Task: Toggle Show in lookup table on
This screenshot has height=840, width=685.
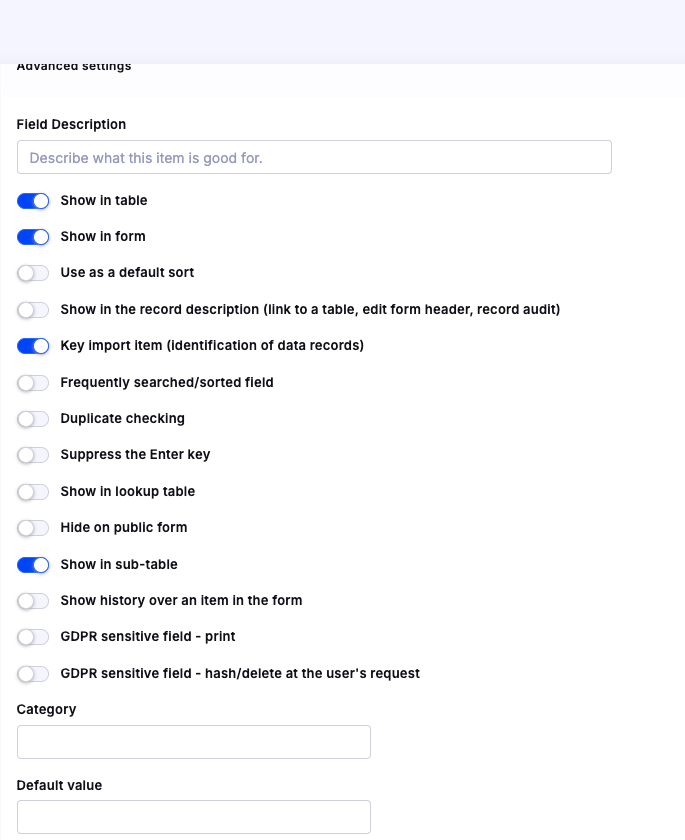Action: pos(33,492)
